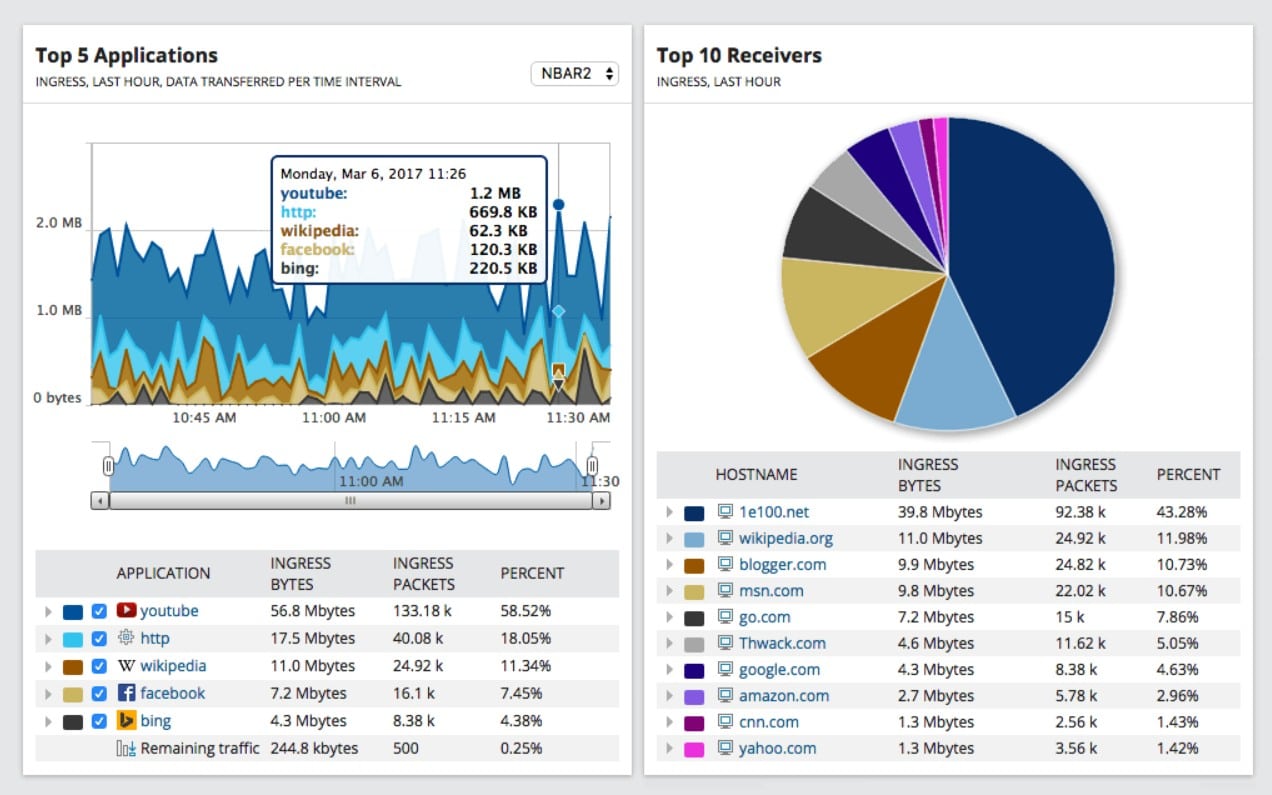Click the monitor icon beside go.com
The height and width of the screenshot is (795, 1272).
(725, 617)
